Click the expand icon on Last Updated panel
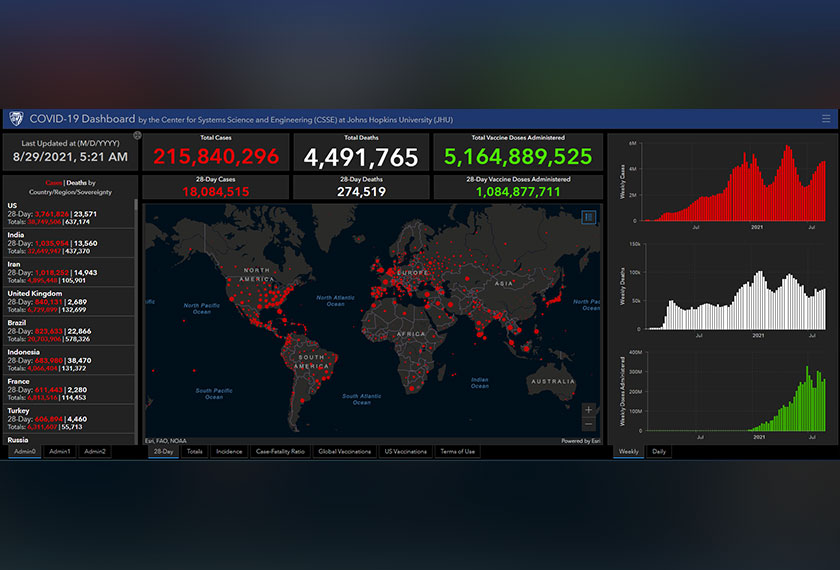 (137, 135)
